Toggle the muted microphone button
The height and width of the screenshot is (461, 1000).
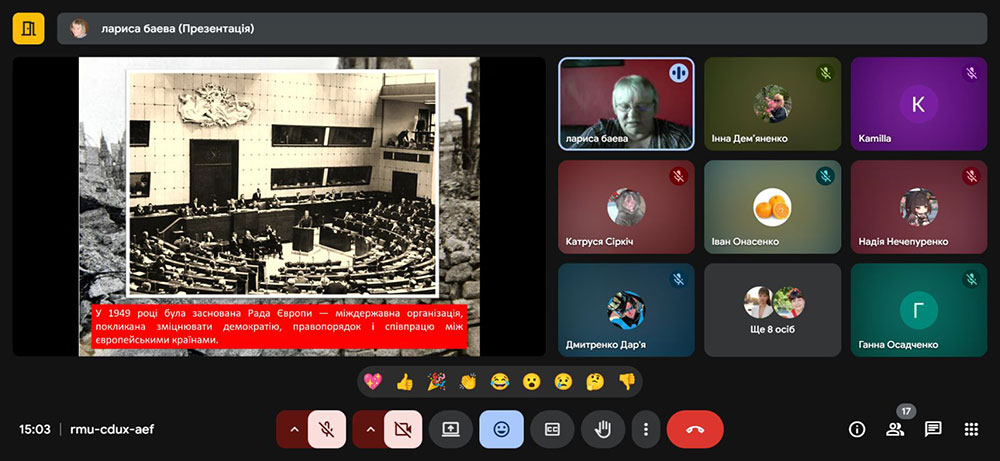[x=326, y=429]
